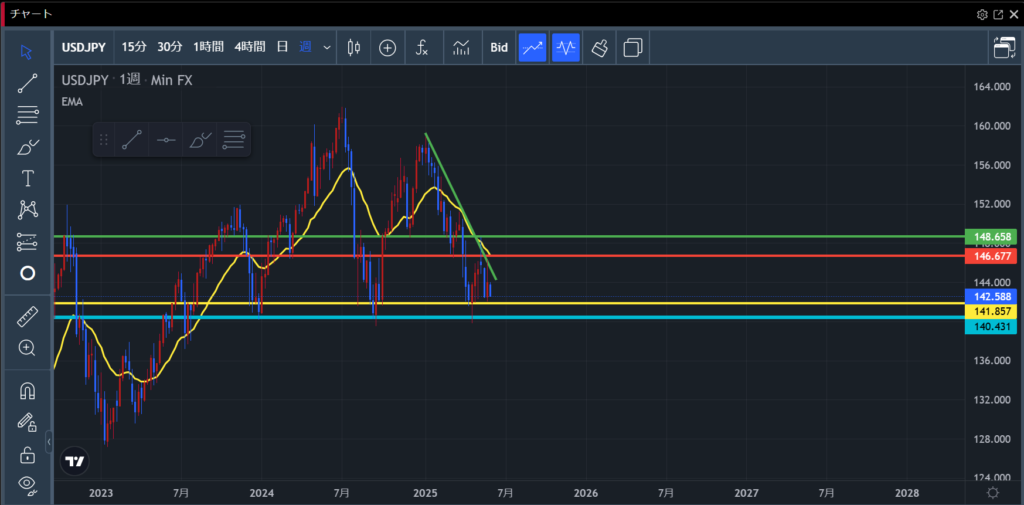Click the チャート panel title

coord(31,14)
